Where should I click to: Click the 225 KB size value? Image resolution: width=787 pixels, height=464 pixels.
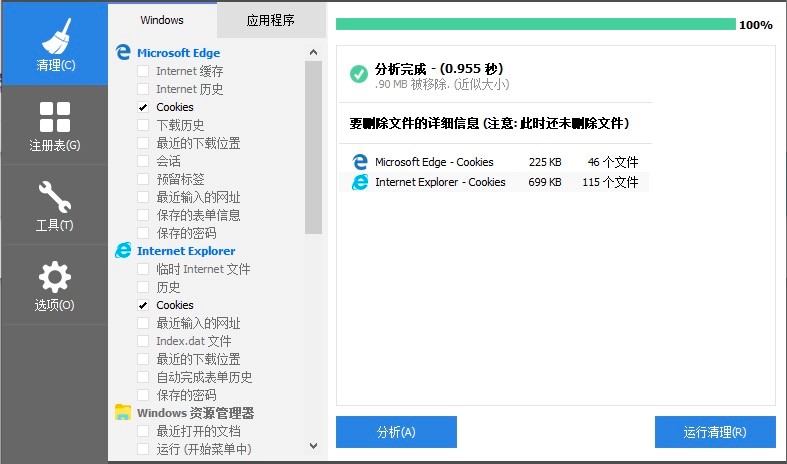coord(545,162)
